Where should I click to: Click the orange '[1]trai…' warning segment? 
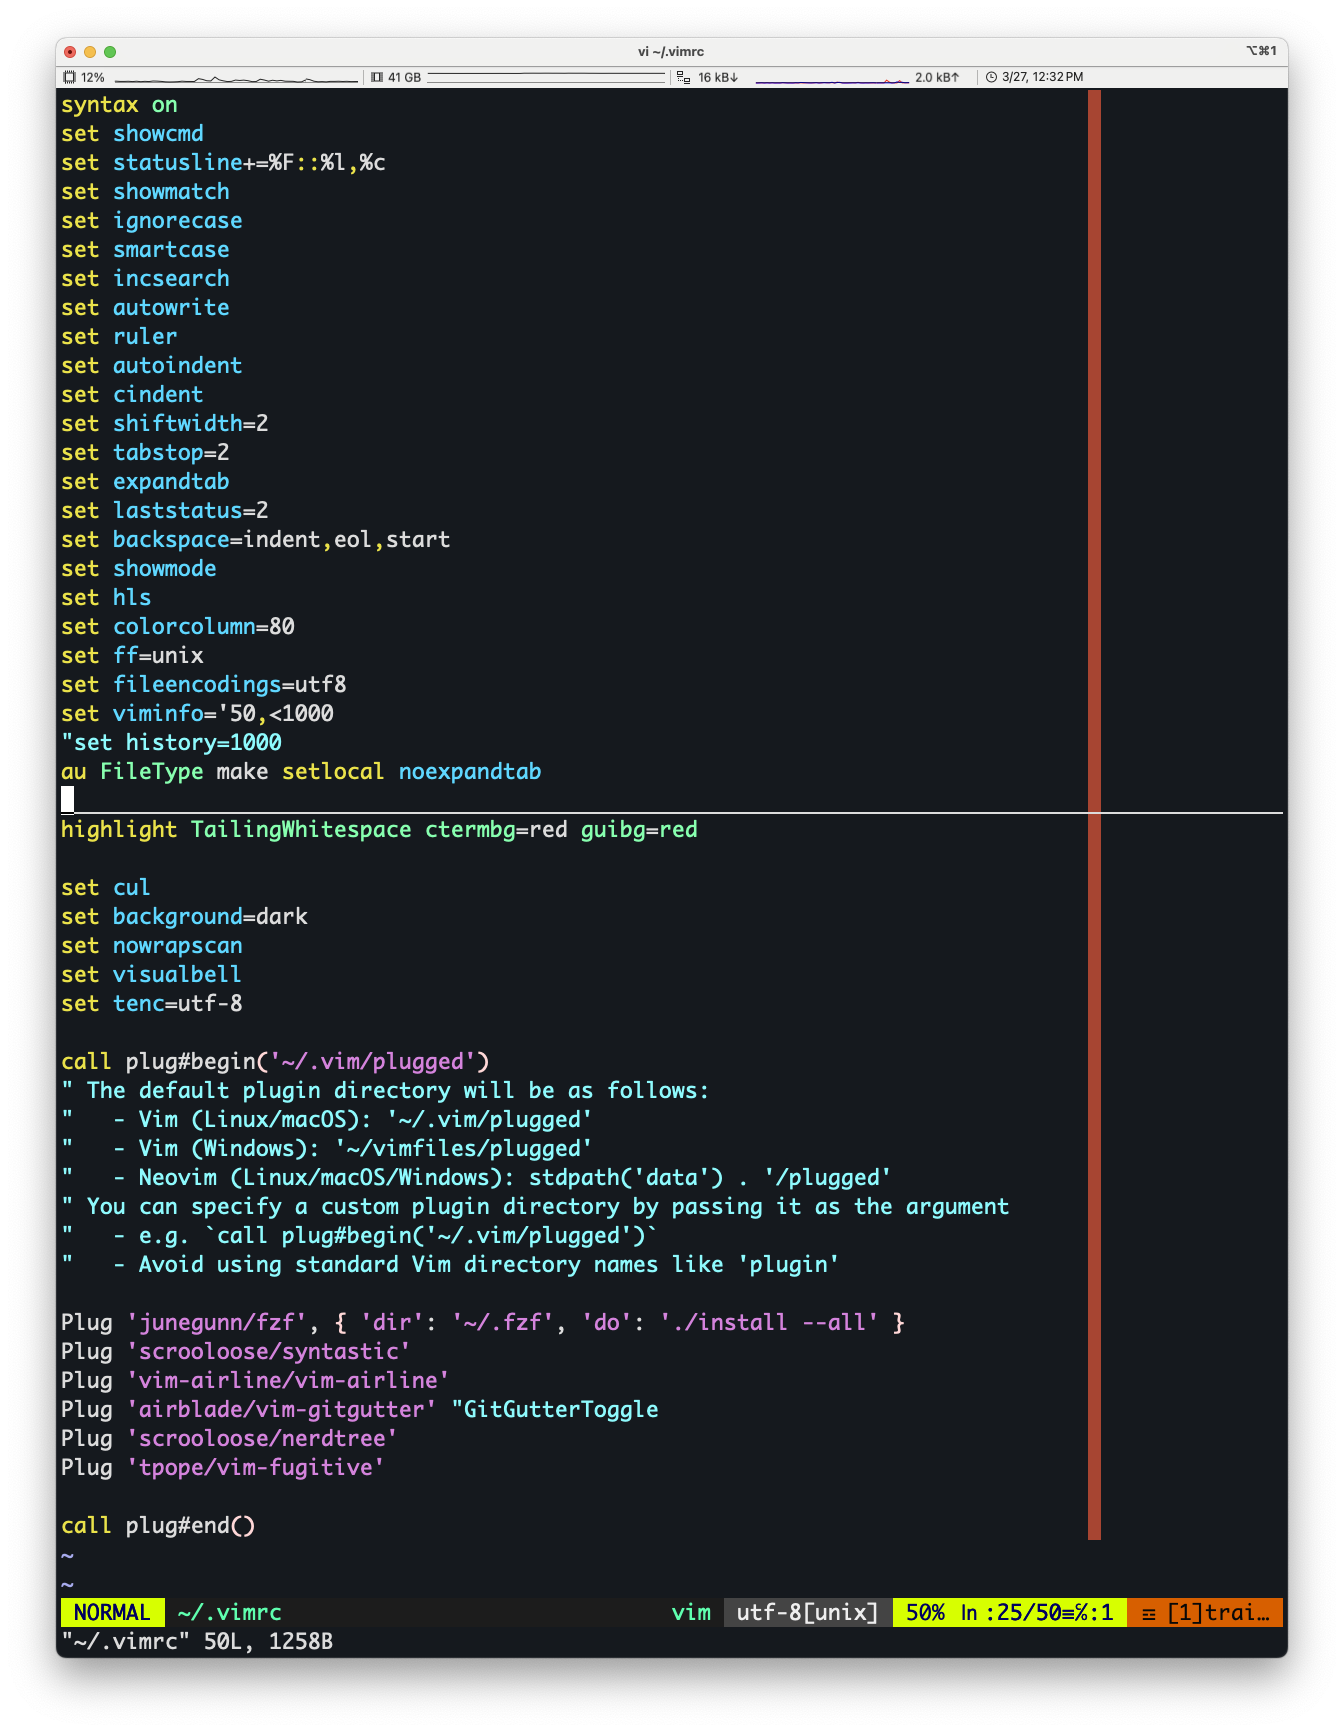[x=1205, y=1612]
